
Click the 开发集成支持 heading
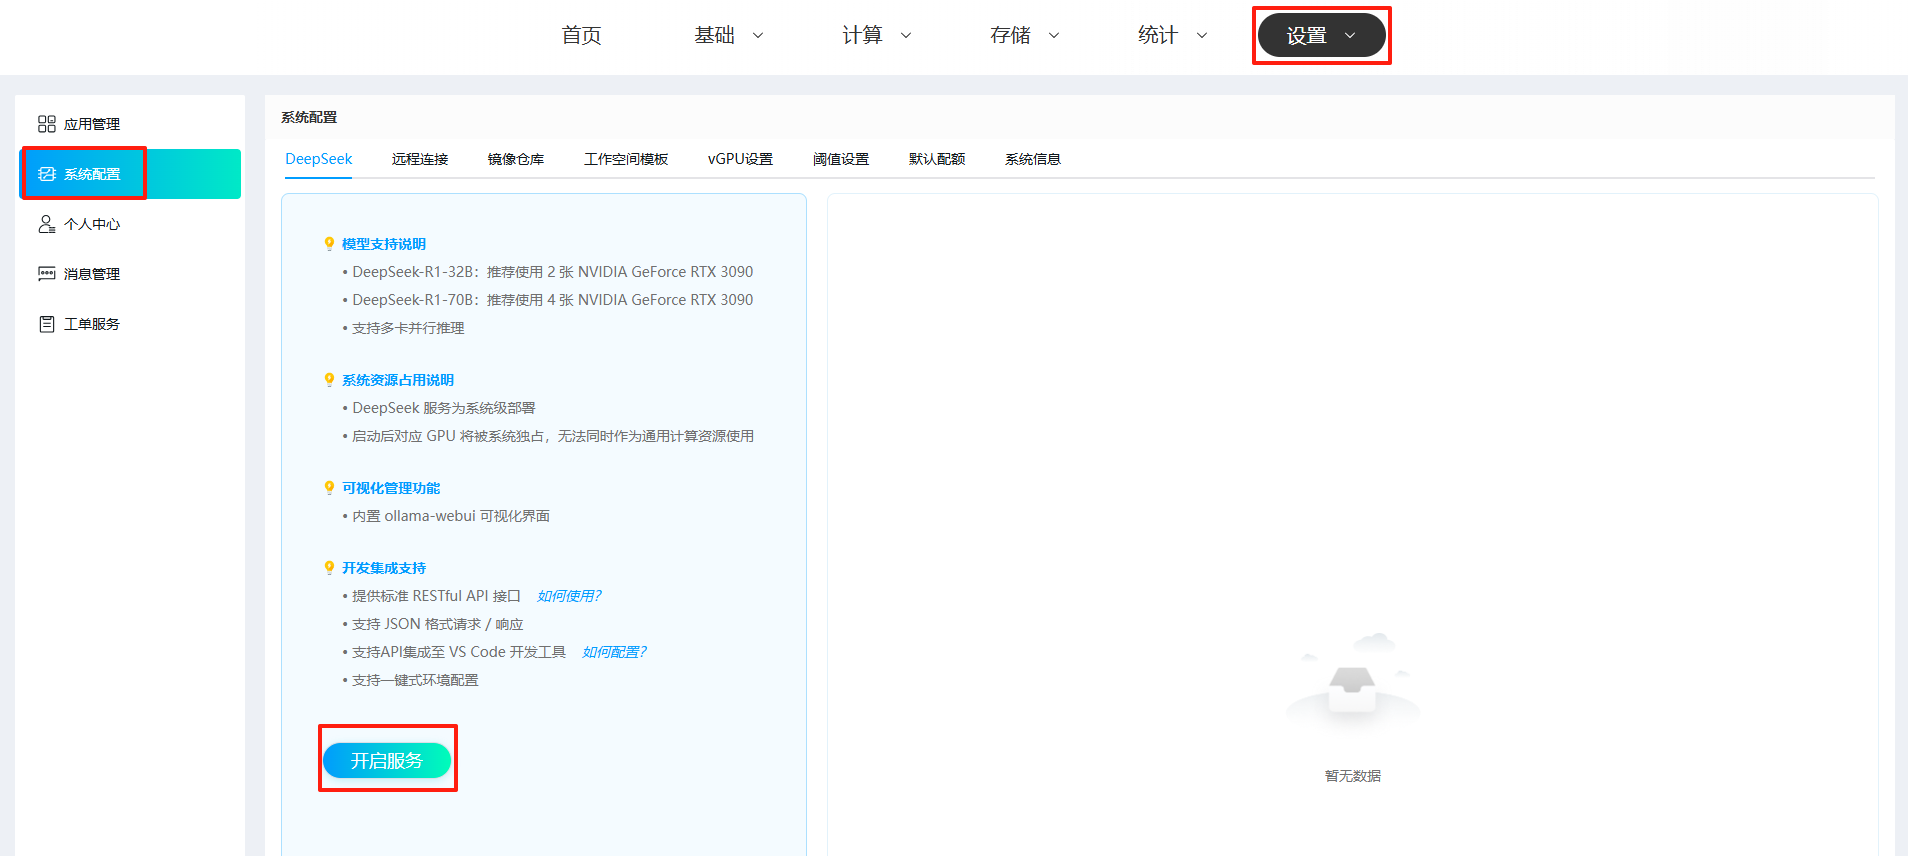pyautogui.click(x=384, y=568)
